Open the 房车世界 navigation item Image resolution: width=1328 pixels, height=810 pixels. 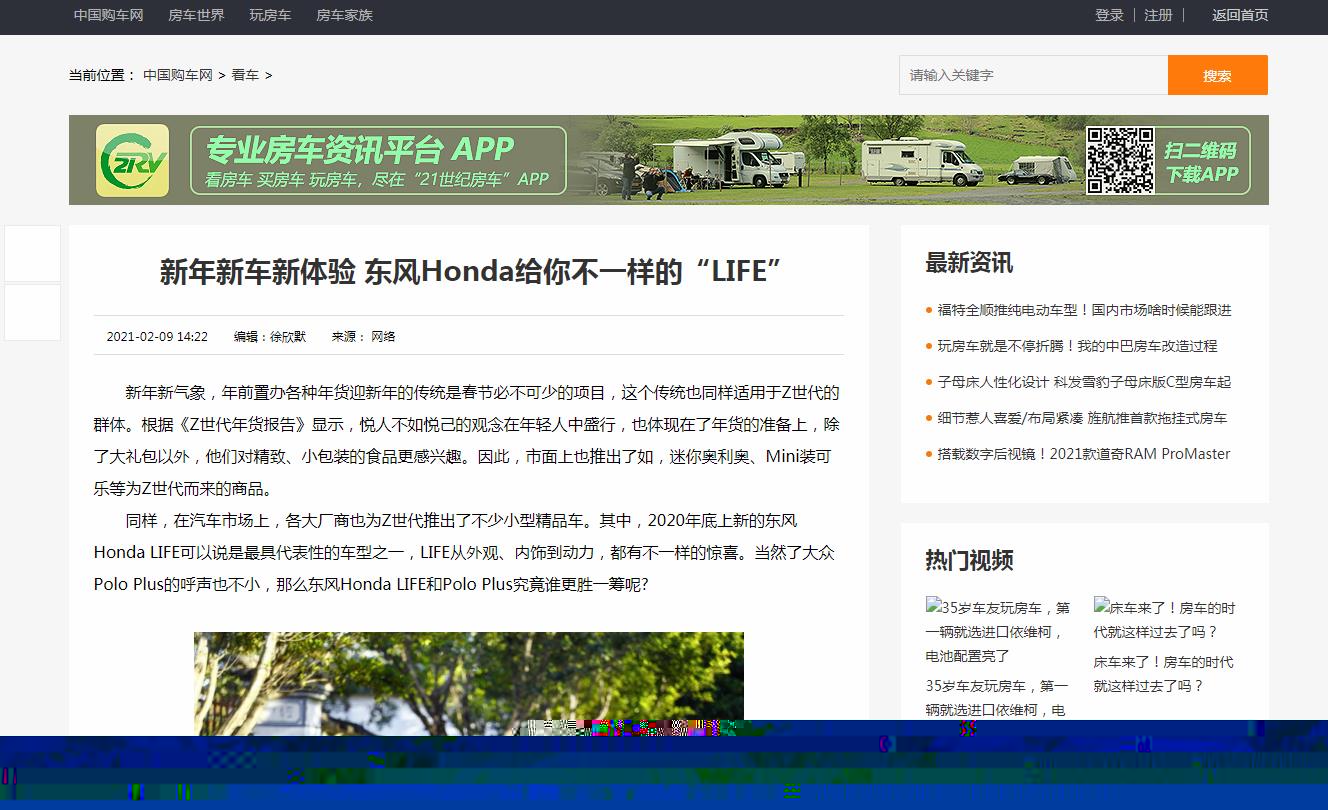click(196, 15)
